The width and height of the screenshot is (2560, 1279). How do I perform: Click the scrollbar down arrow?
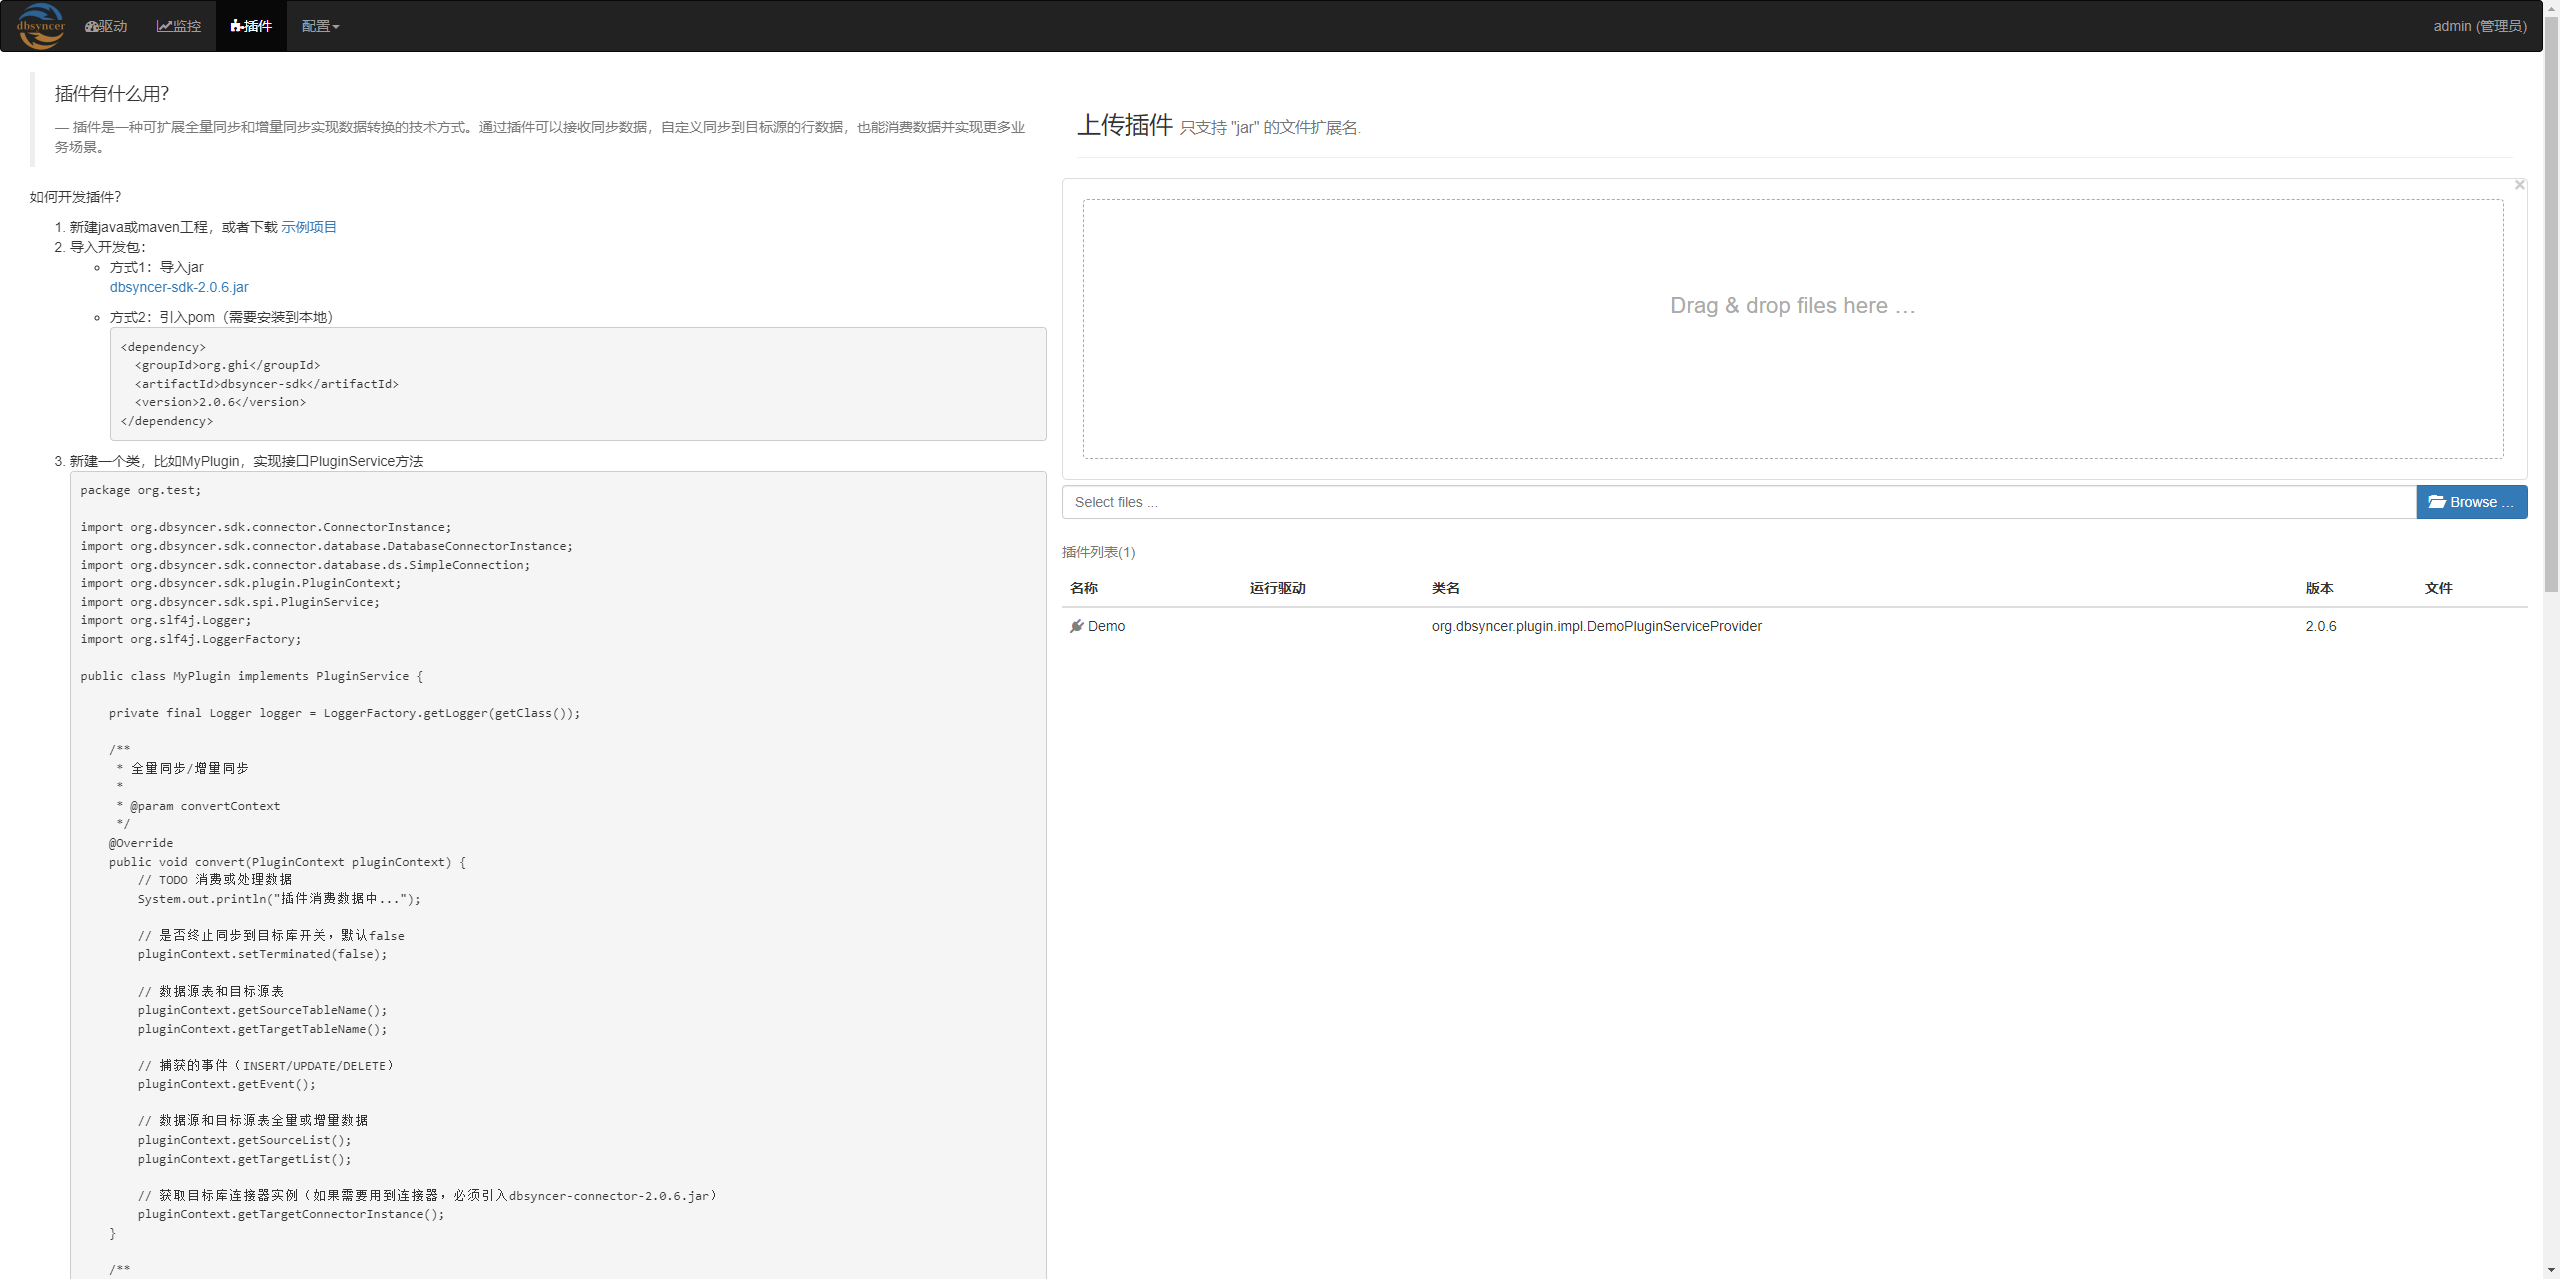pos(2551,1270)
